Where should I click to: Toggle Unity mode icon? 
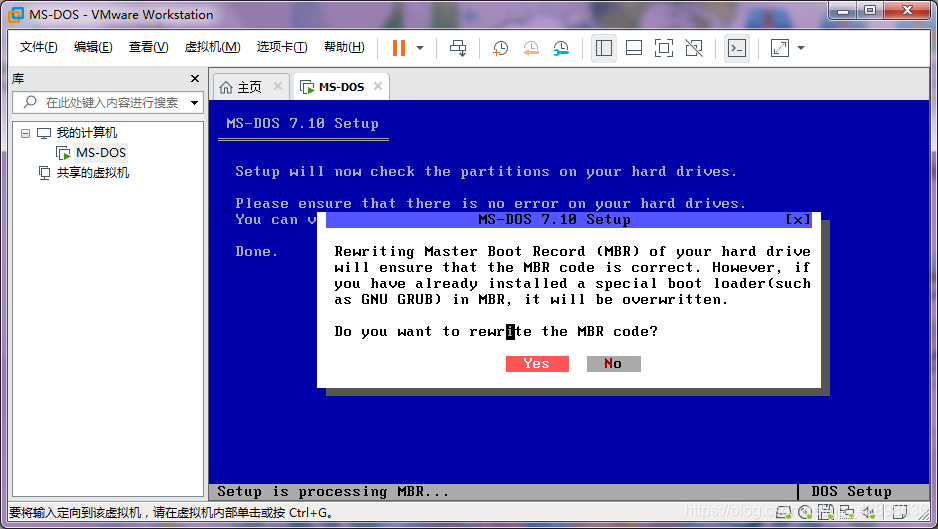coord(694,48)
